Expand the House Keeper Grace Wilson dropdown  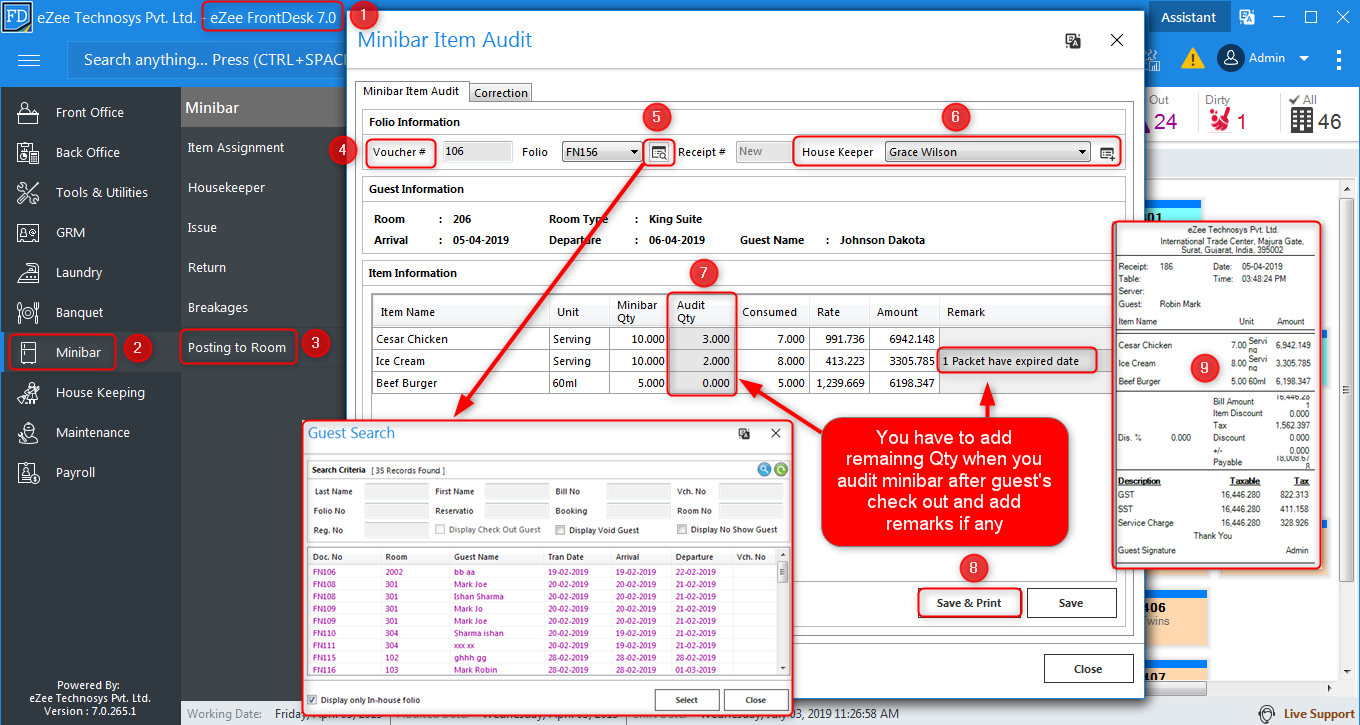tap(1082, 152)
